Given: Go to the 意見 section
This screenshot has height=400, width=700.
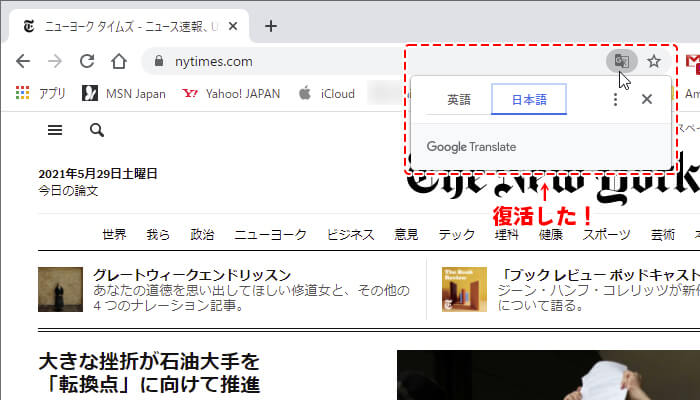Looking at the screenshot, I should point(406,234).
